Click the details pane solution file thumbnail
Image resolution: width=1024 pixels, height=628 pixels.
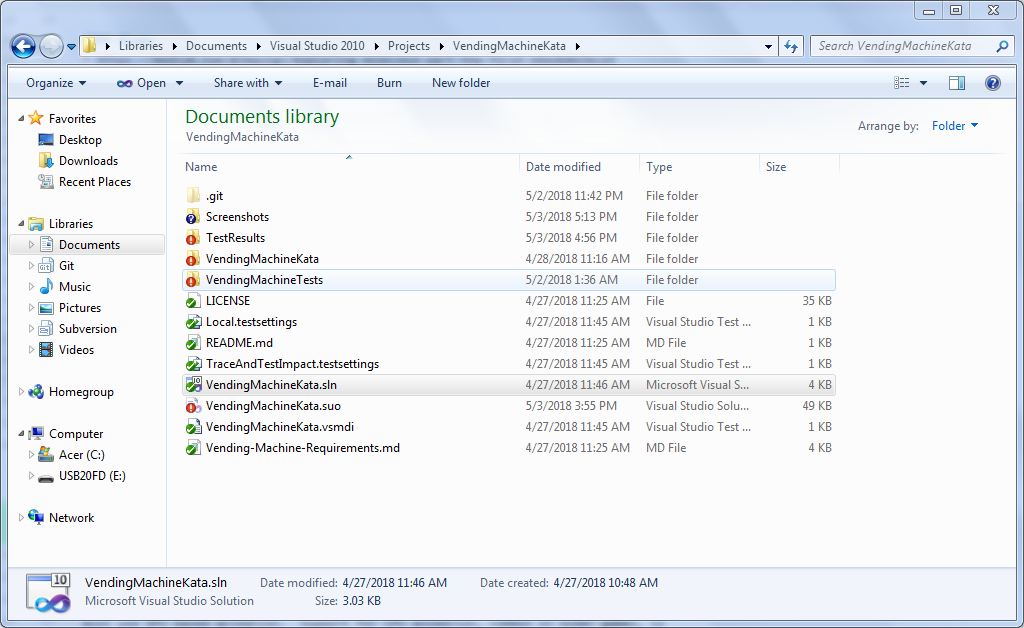(48, 592)
